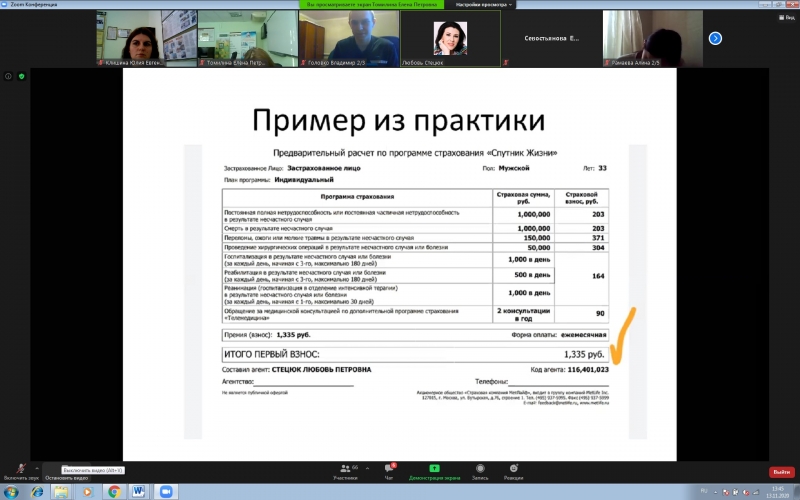The width and height of the screenshot is (800, 500).
Task: Click agent name СТЕЦЮК ЛЮБОВЬ ПЕТРОВНА
Action: pos(321,369)
